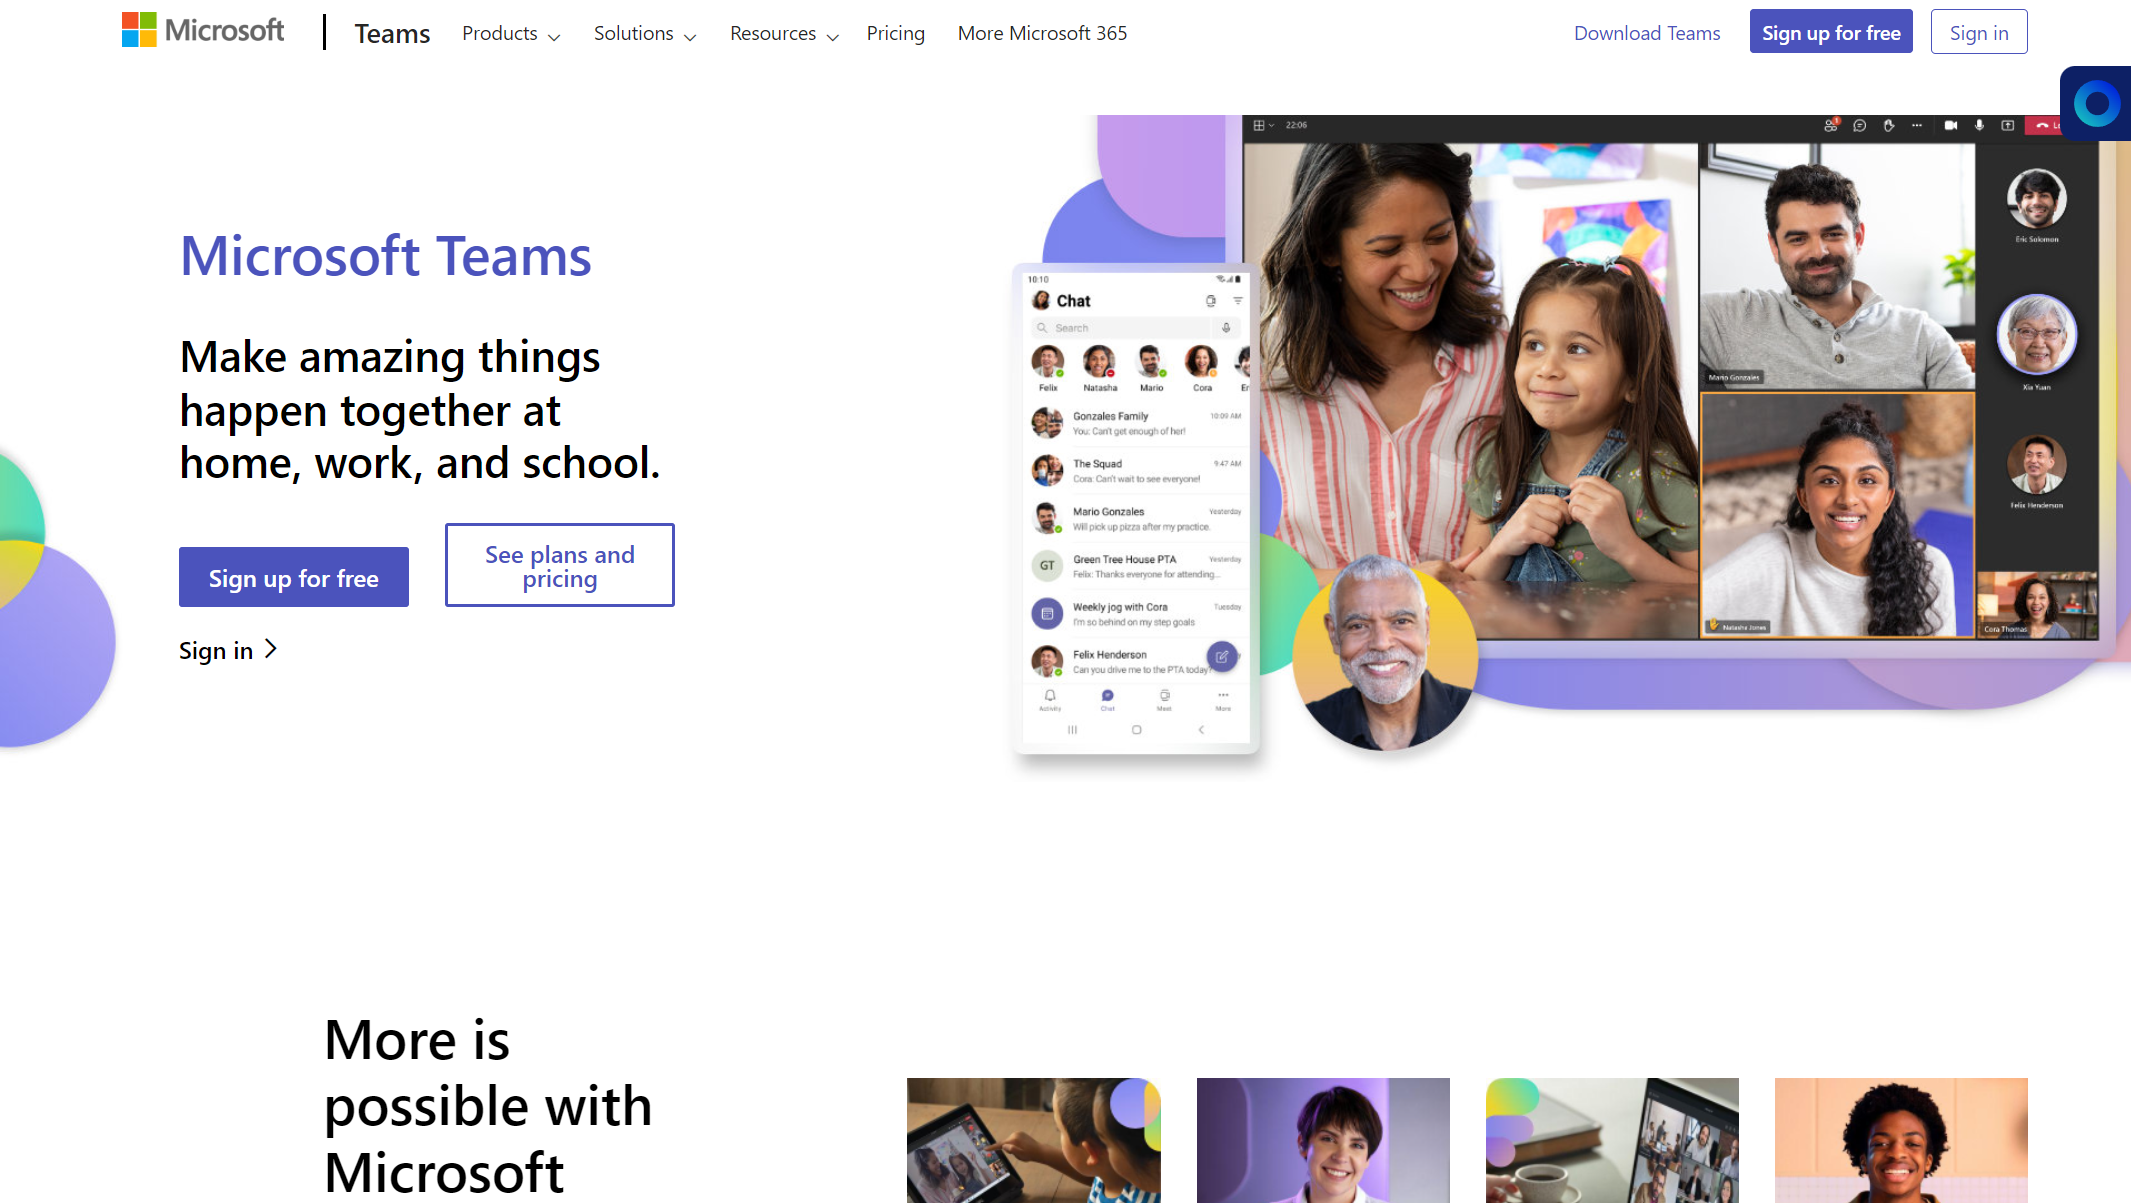This screenshot has width=2131, height=1203.
Task: Click the red leave call icon
Action: coord(2043,125)
